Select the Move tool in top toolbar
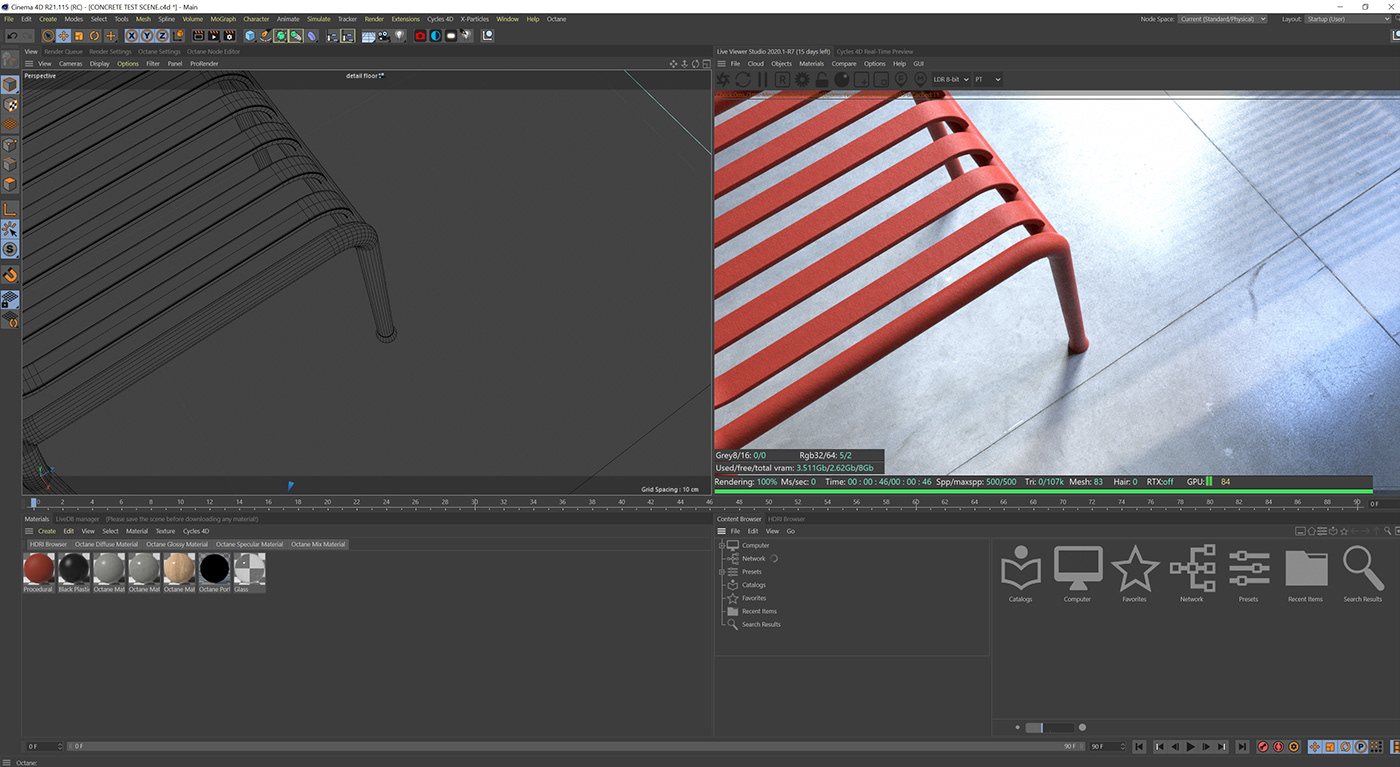This screenshot has width=1400, height=767. tap(63, 36)
